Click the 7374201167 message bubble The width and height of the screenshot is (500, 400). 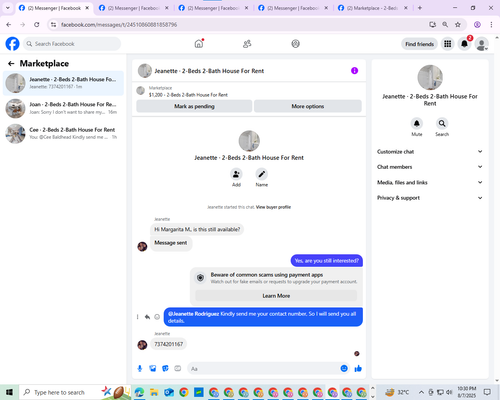169,344
